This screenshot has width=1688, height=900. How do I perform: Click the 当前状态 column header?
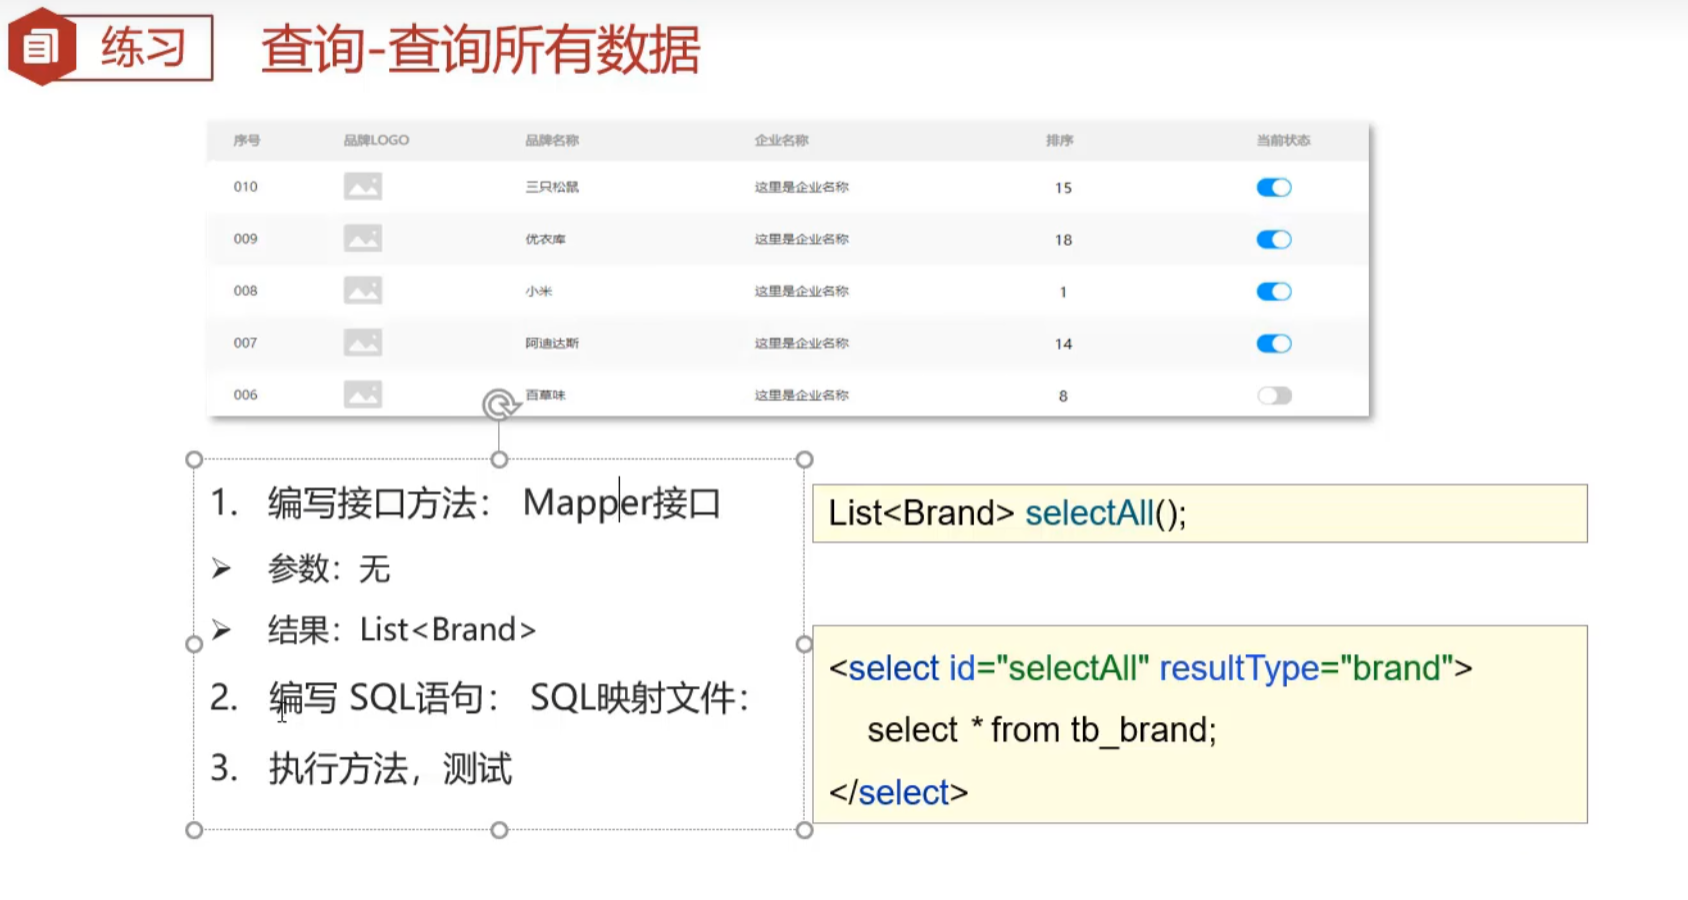[x=1283, y=140]
